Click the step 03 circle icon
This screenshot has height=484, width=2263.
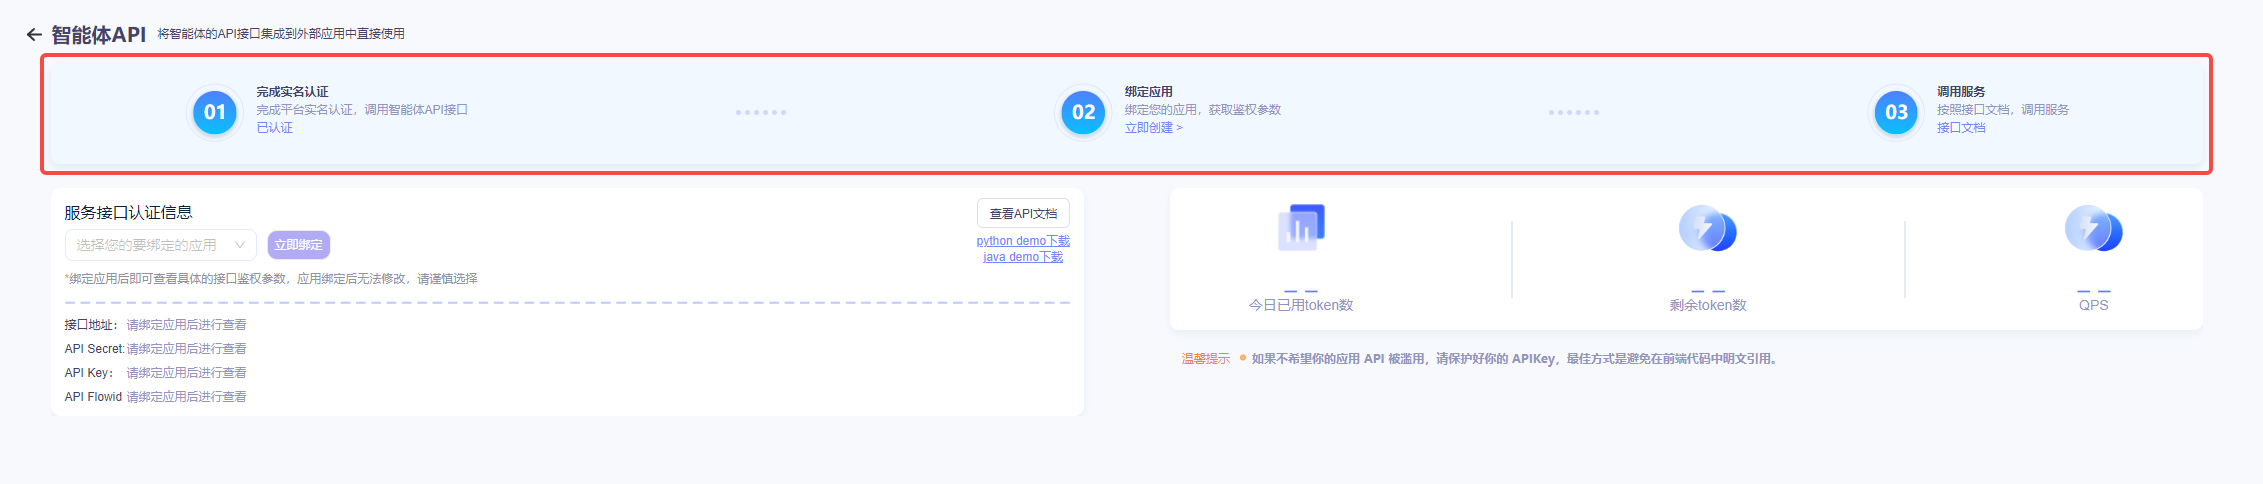tap(1896, 112)
